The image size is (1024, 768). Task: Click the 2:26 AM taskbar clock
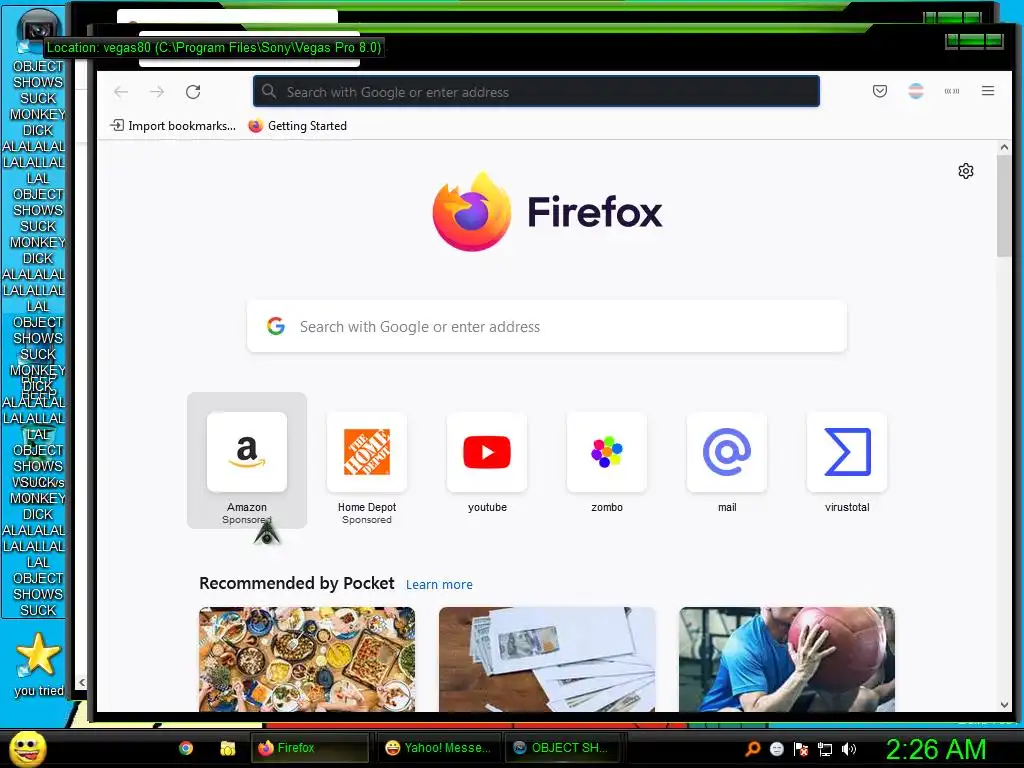tap(935, 749)
